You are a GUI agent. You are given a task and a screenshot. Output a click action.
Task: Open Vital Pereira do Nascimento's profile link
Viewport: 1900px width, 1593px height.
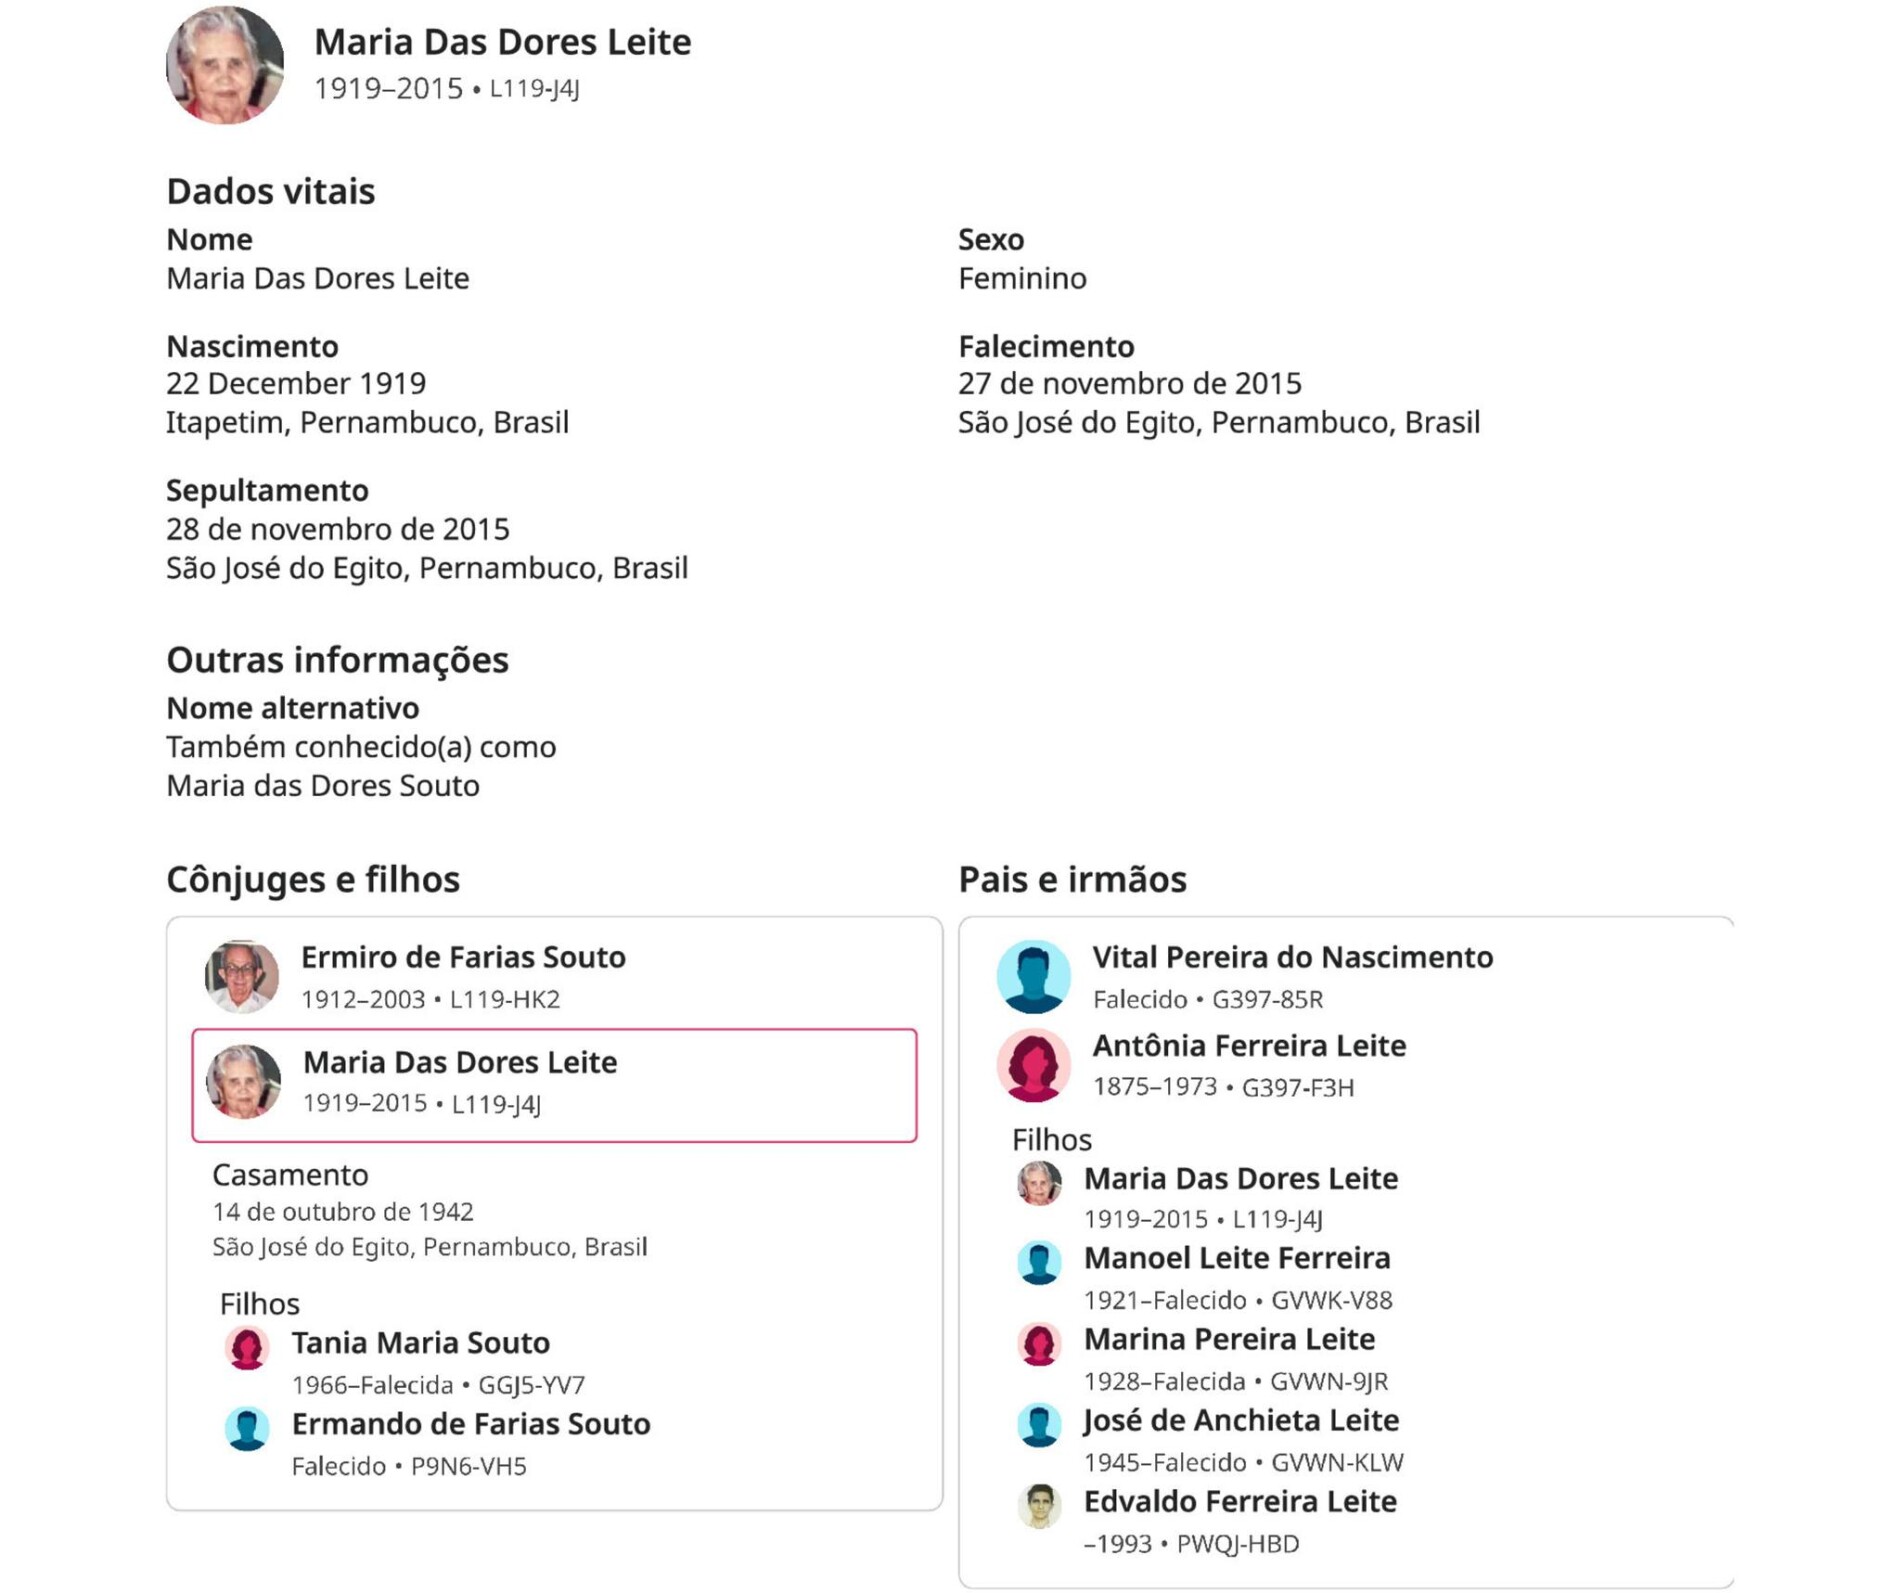(1292, 957)
